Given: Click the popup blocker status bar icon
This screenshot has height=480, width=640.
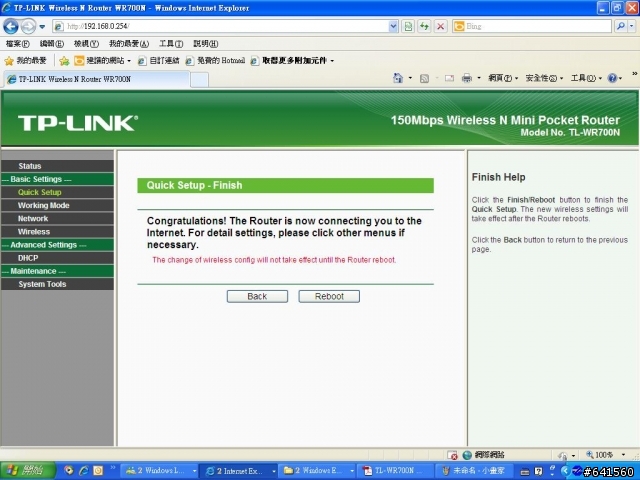Looking at the screenshot, I should [x=452, y=455].
